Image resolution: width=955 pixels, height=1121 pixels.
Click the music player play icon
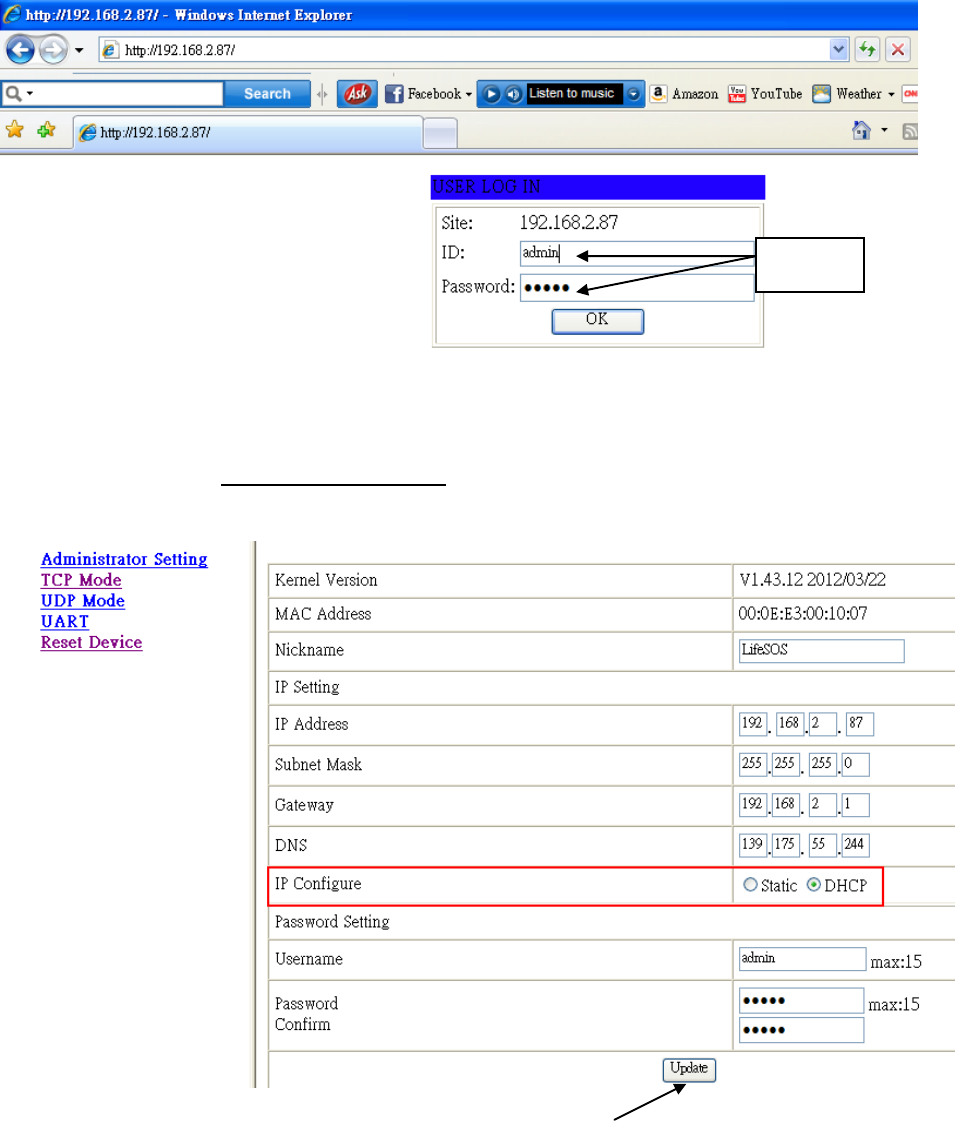[491, 94]
